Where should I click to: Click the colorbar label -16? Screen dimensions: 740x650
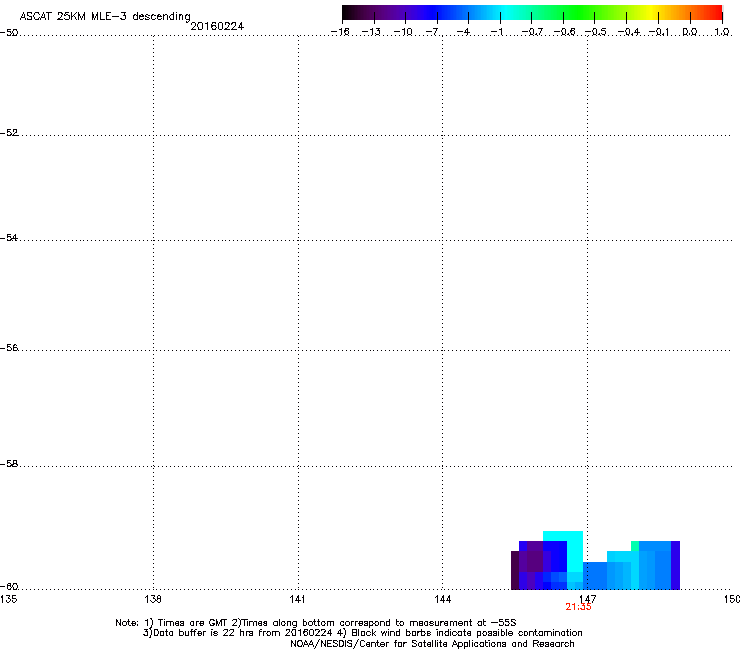click(x=340, y=32)
